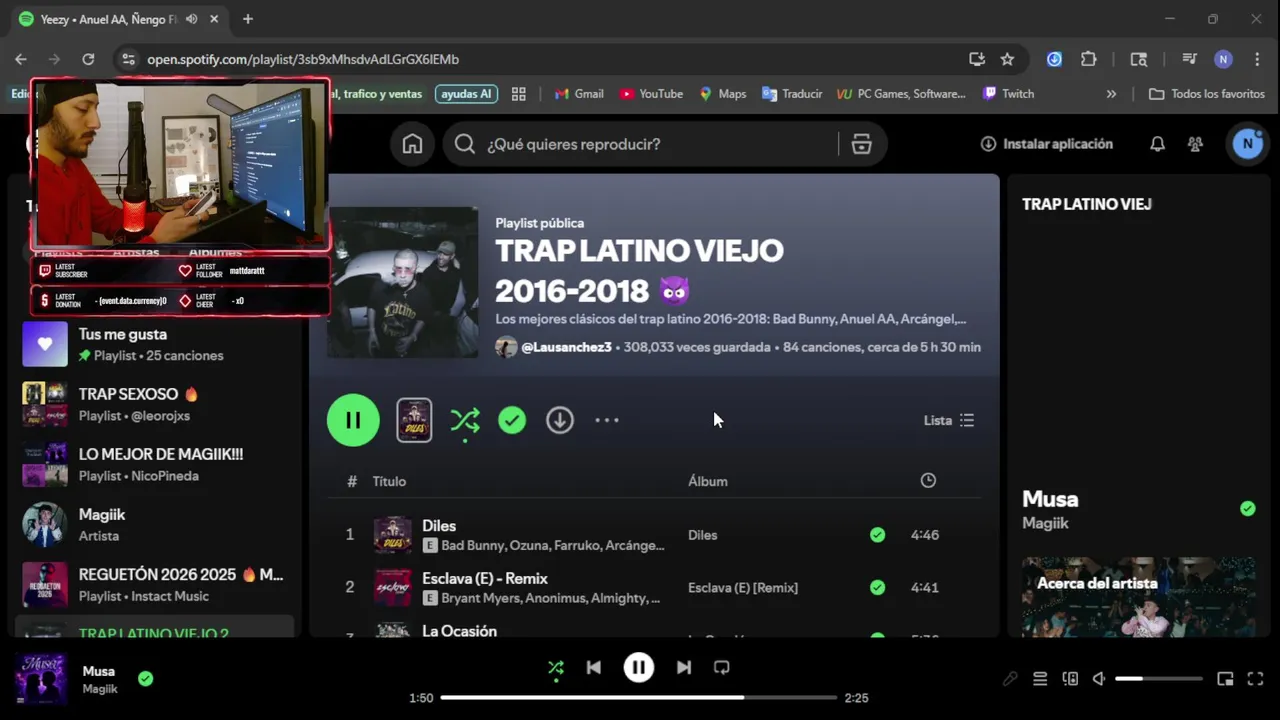Click the duration clock column header

928,481
